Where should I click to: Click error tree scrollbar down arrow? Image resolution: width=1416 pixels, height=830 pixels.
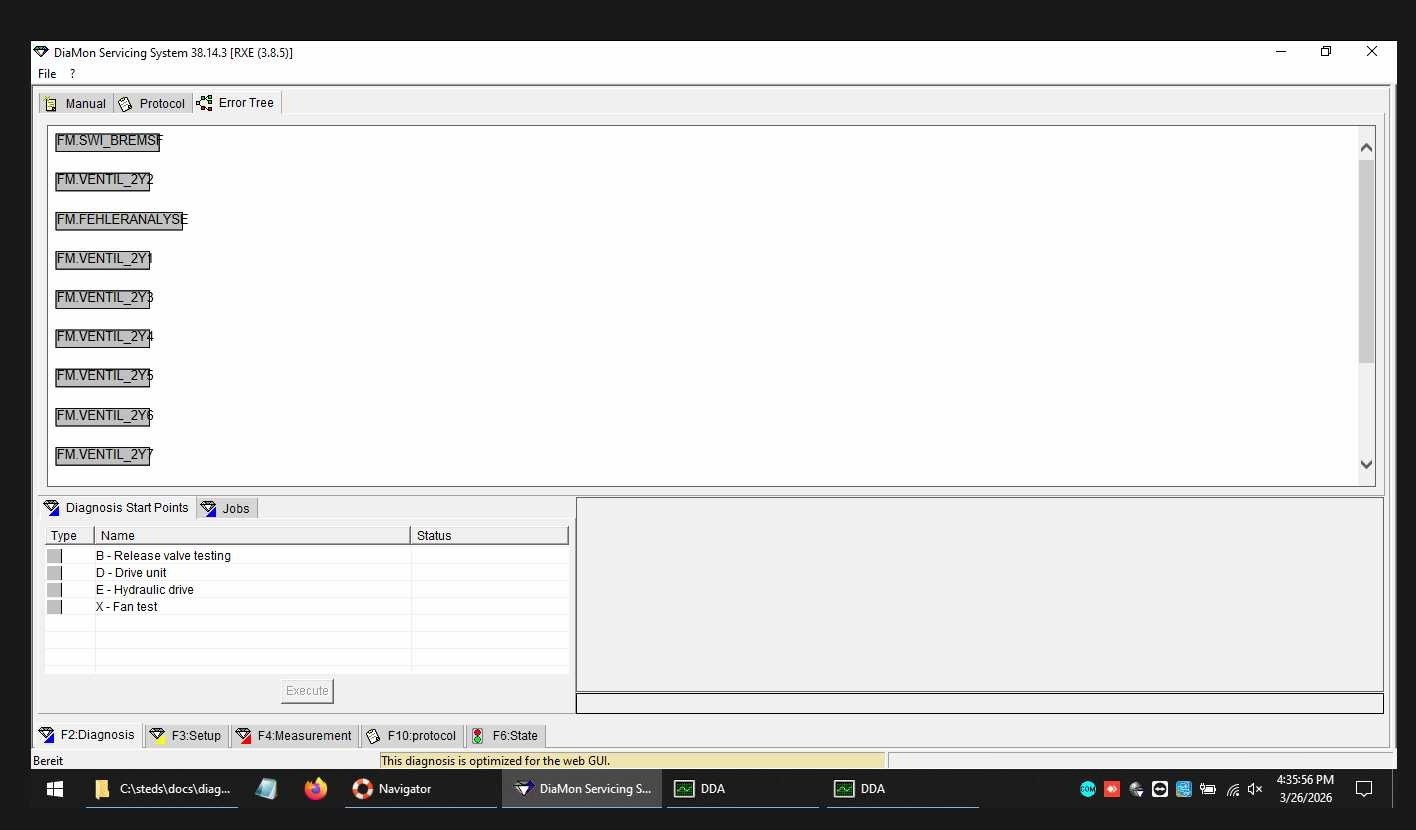point(1367,464)
